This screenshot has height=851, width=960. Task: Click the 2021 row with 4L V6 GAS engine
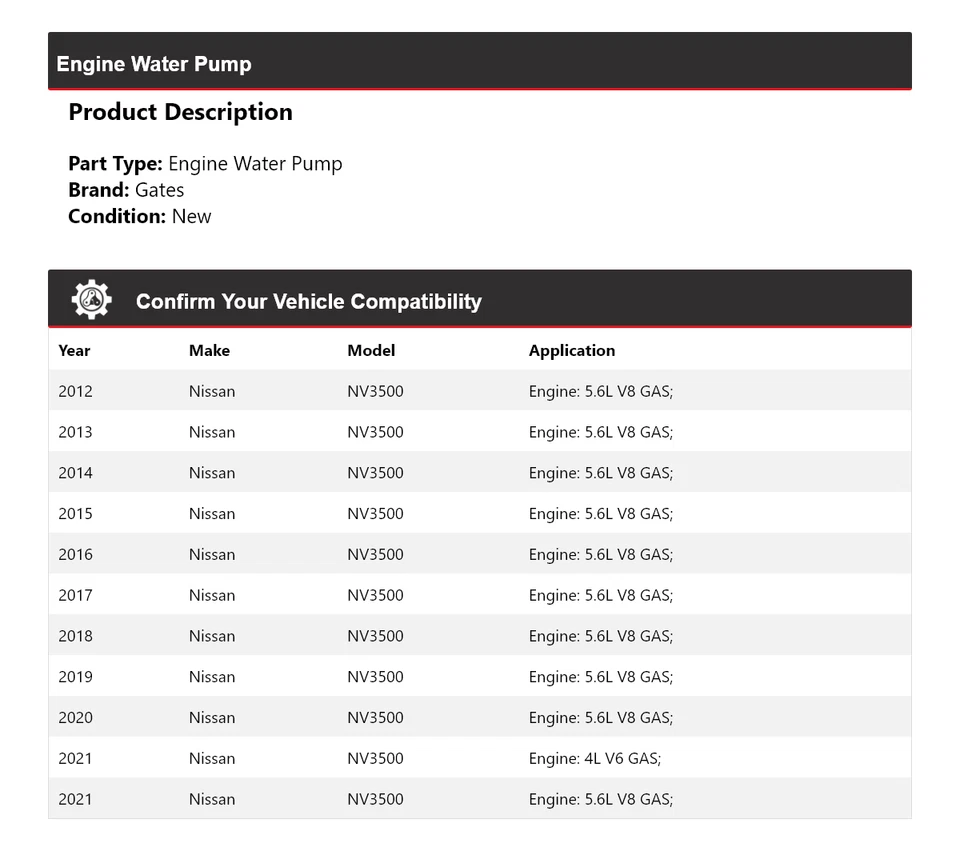(480, 758)
